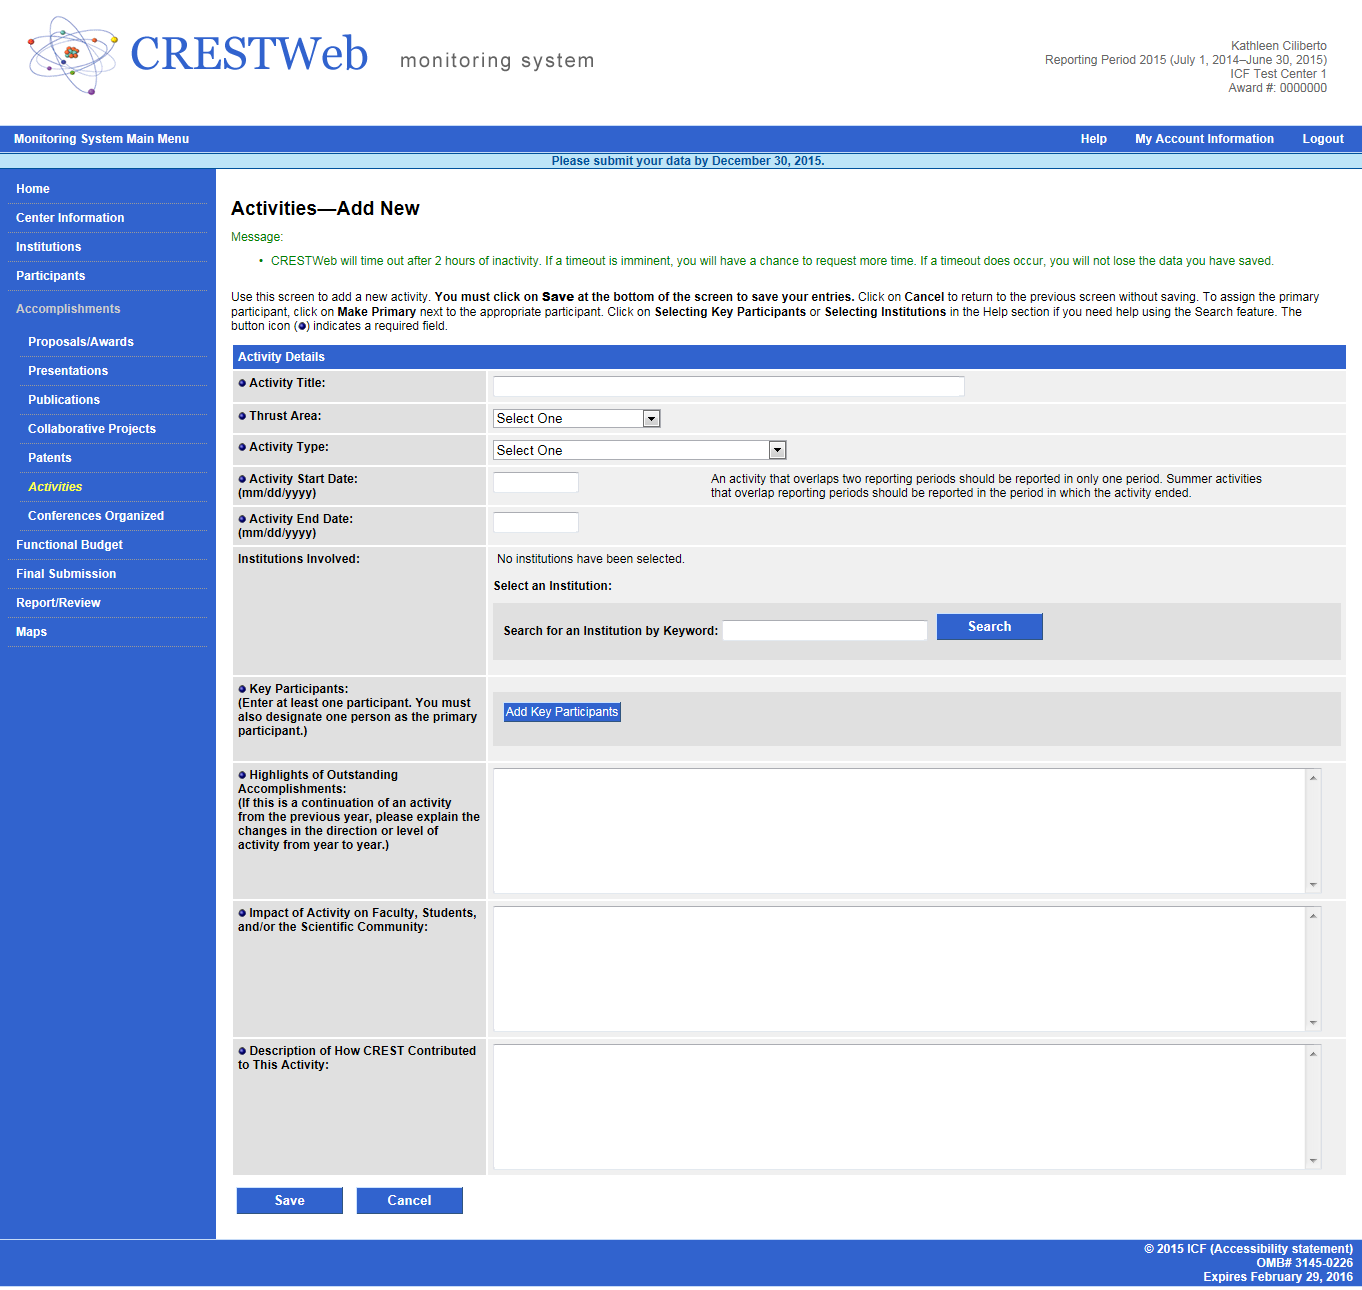Open Collaborative Projects section

pyautogui.click(x=92, y=429)
